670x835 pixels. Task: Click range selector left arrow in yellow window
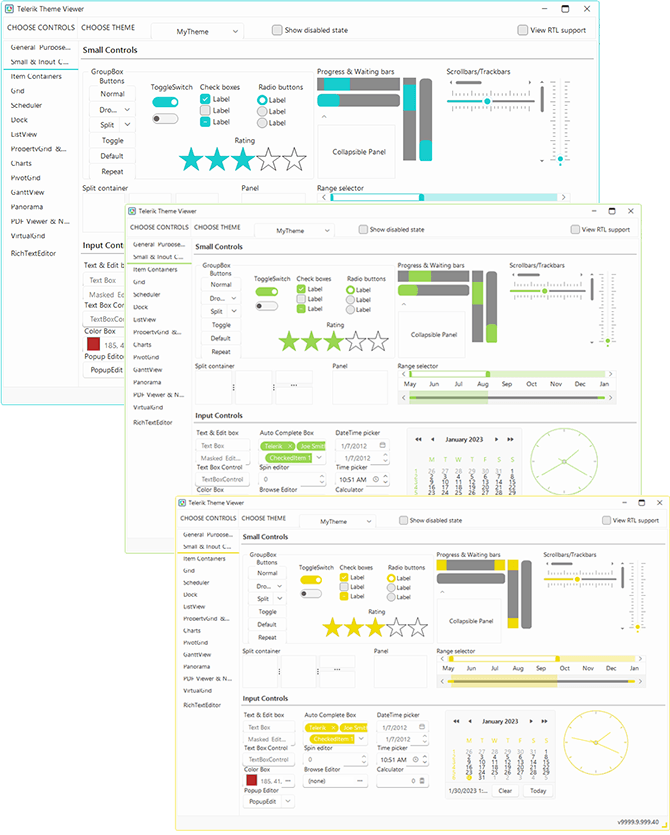click(x=443, y=659)
